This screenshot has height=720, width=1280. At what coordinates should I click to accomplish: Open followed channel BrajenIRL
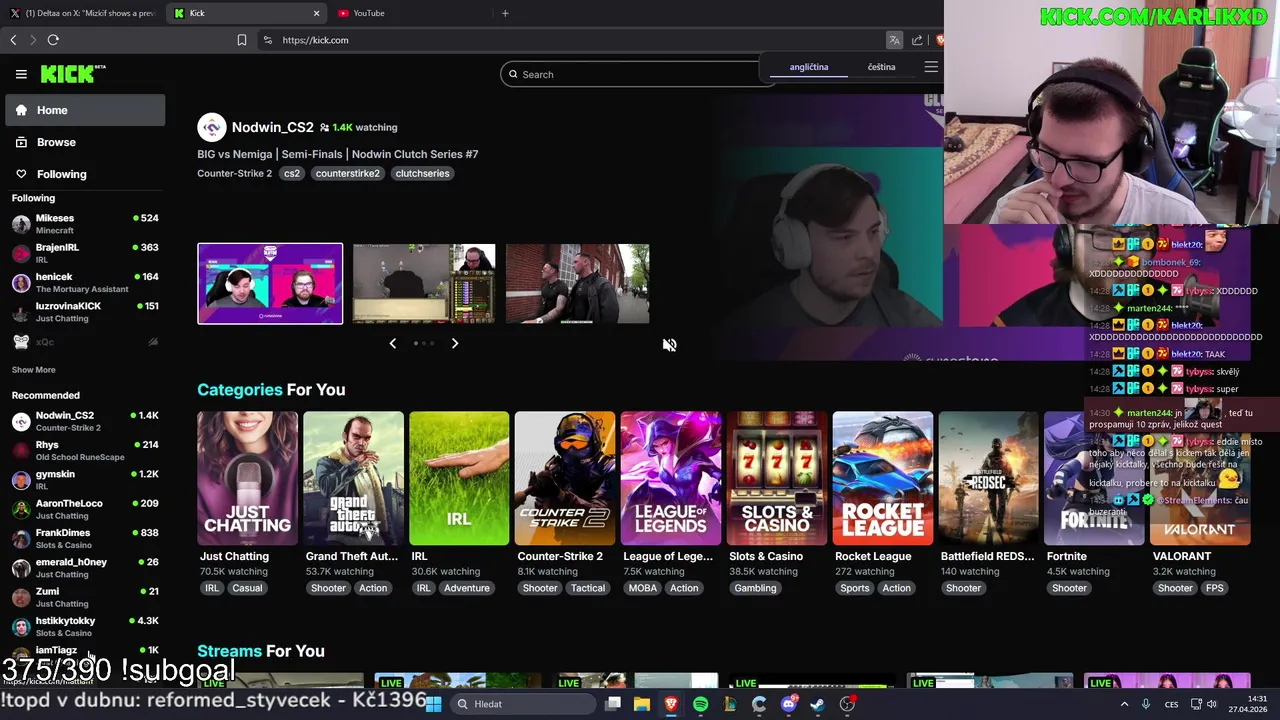(85, 253)
